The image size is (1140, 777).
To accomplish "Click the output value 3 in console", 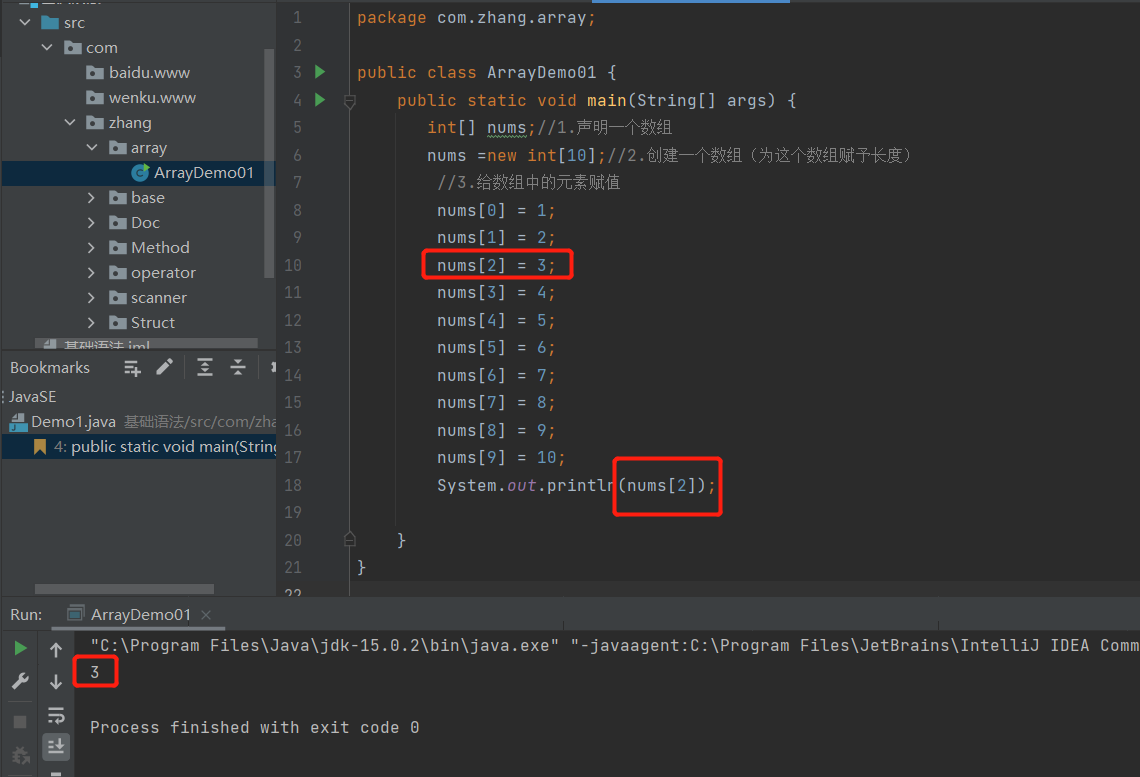I will click(x=95, y=672).
